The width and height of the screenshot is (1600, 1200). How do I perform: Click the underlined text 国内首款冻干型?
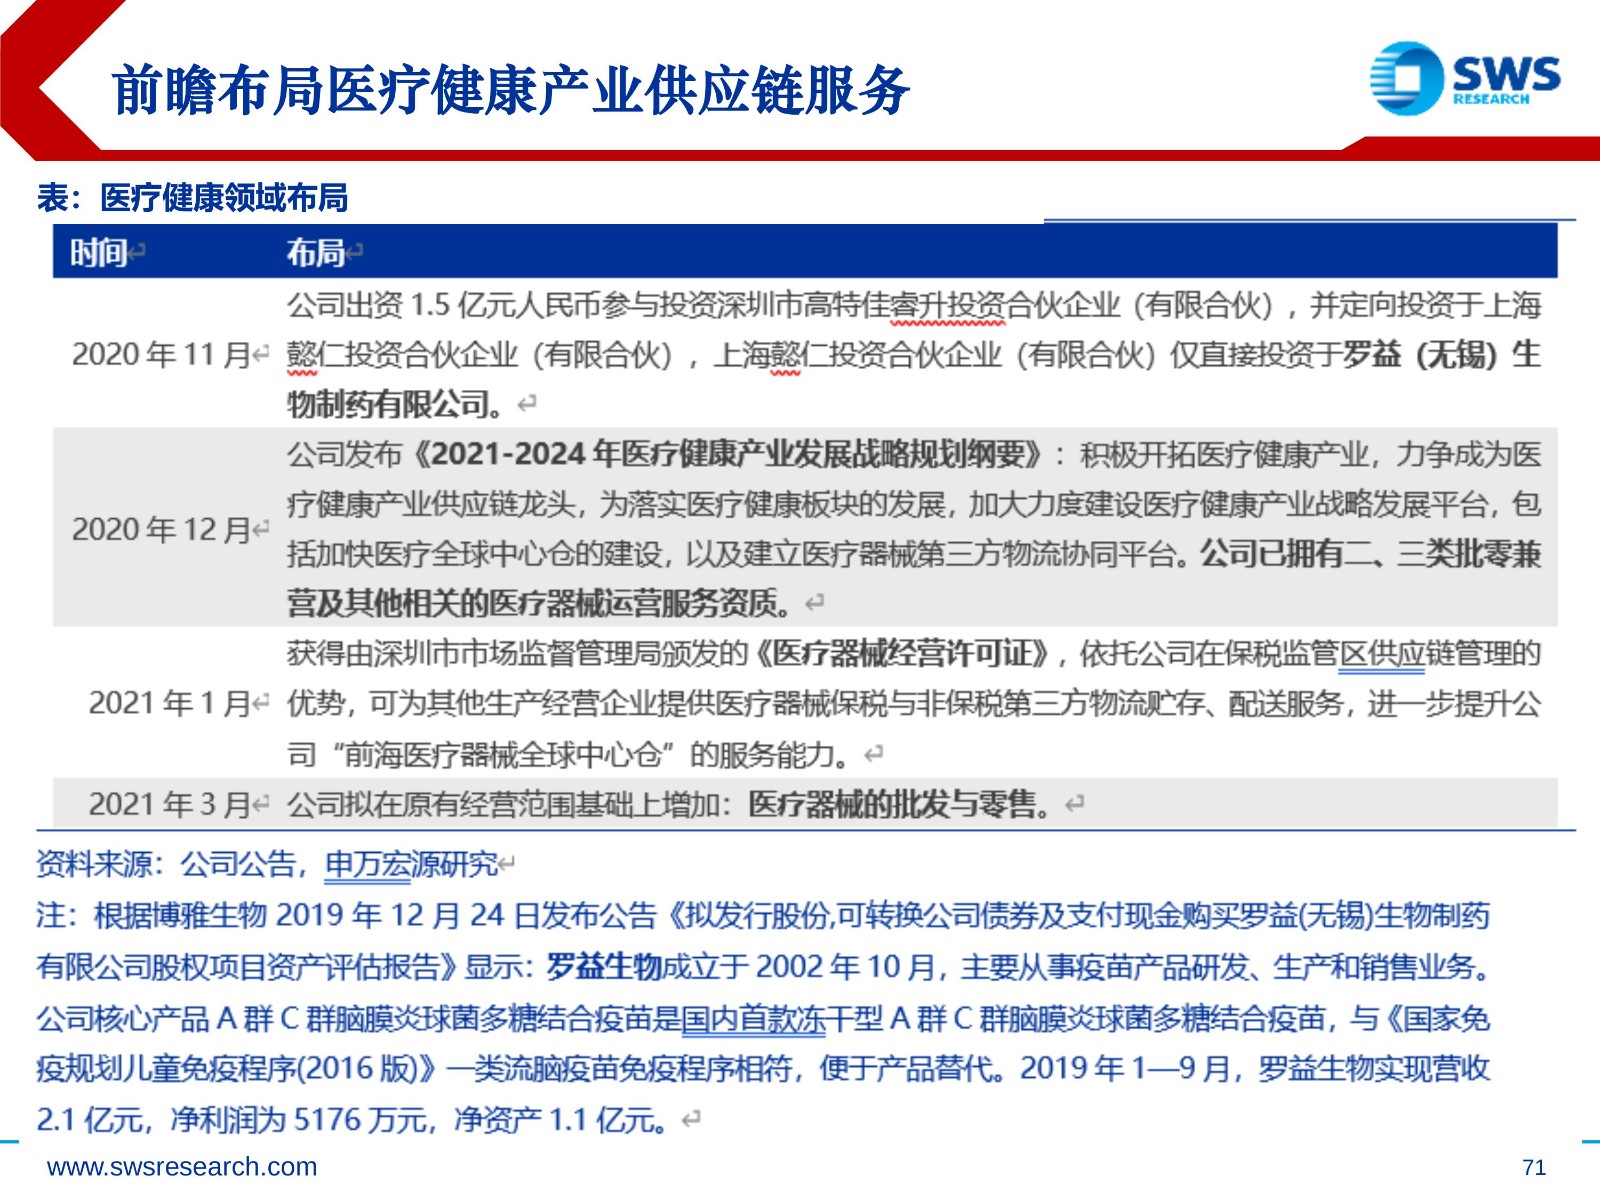click(781, 1018)
